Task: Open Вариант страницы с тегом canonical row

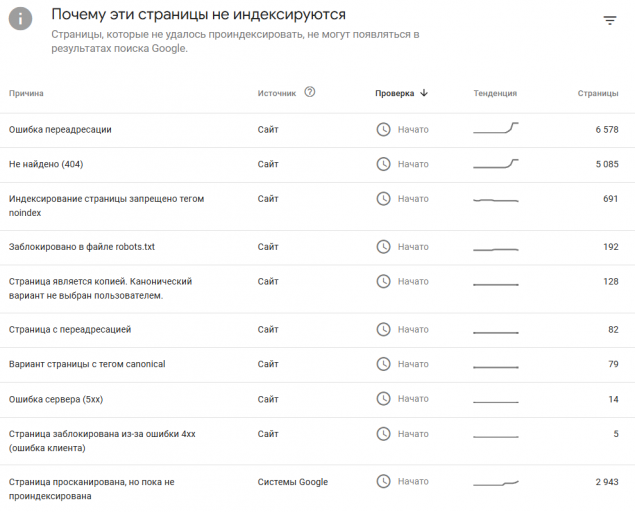Action: coord(86,364)
